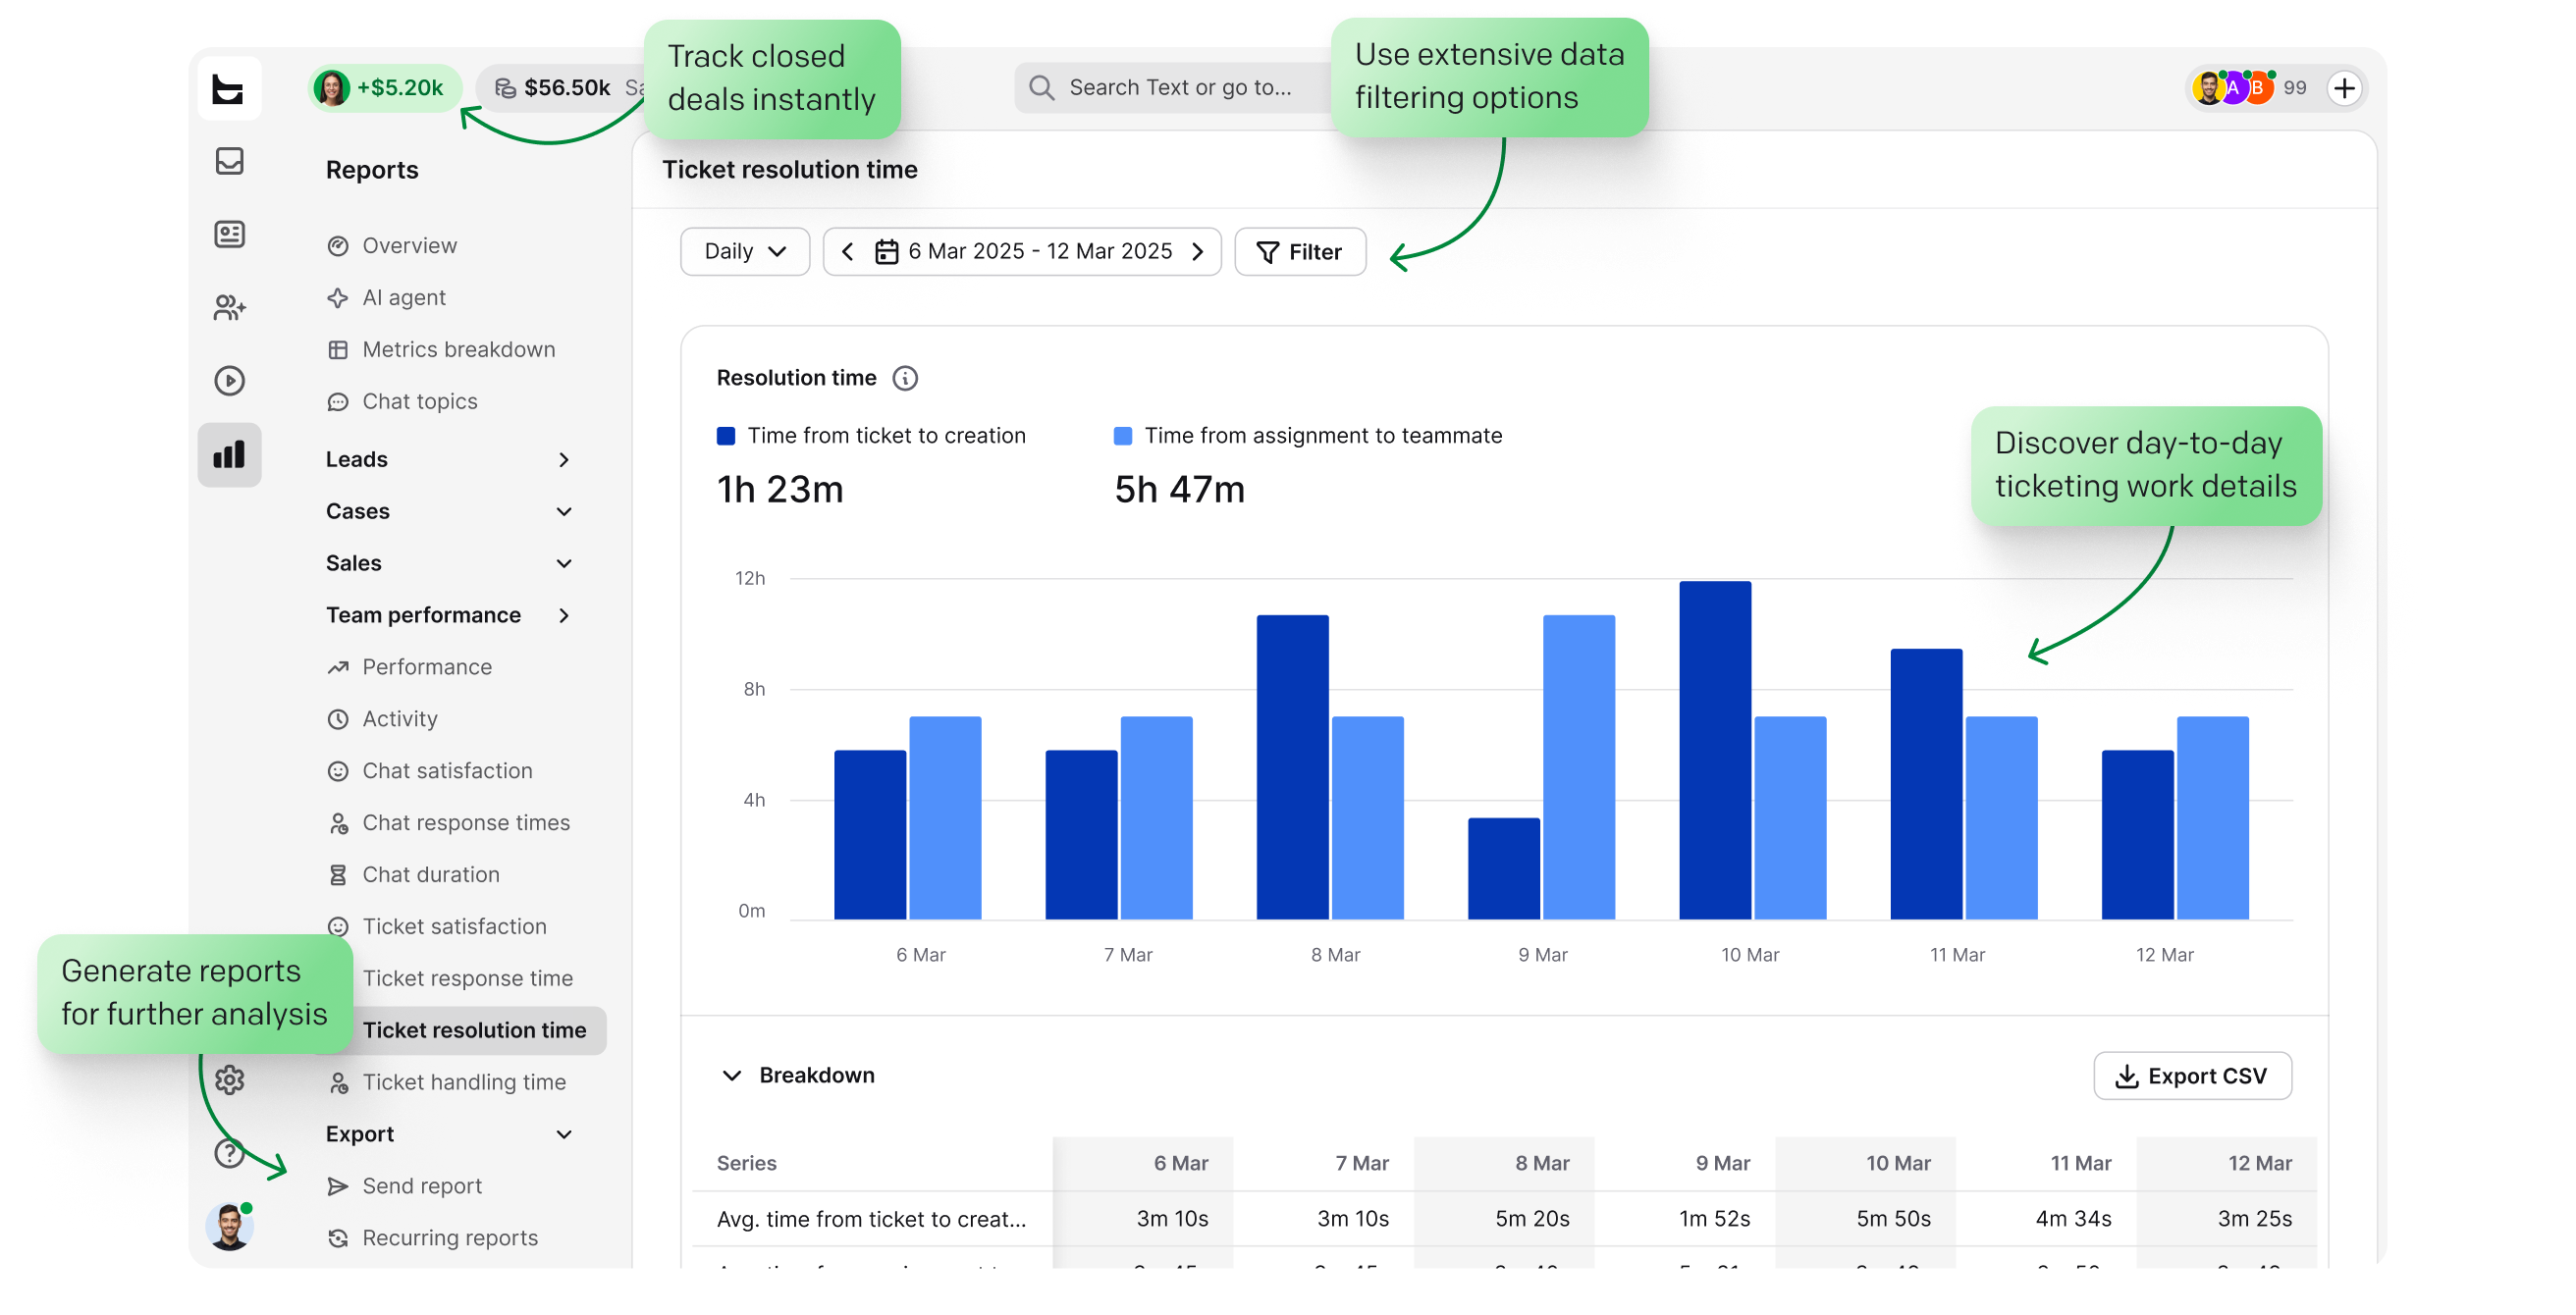This screenshot has width=2576, height=1315.
Task: Collapse the Sales section
Action: (x=450, y=563)
